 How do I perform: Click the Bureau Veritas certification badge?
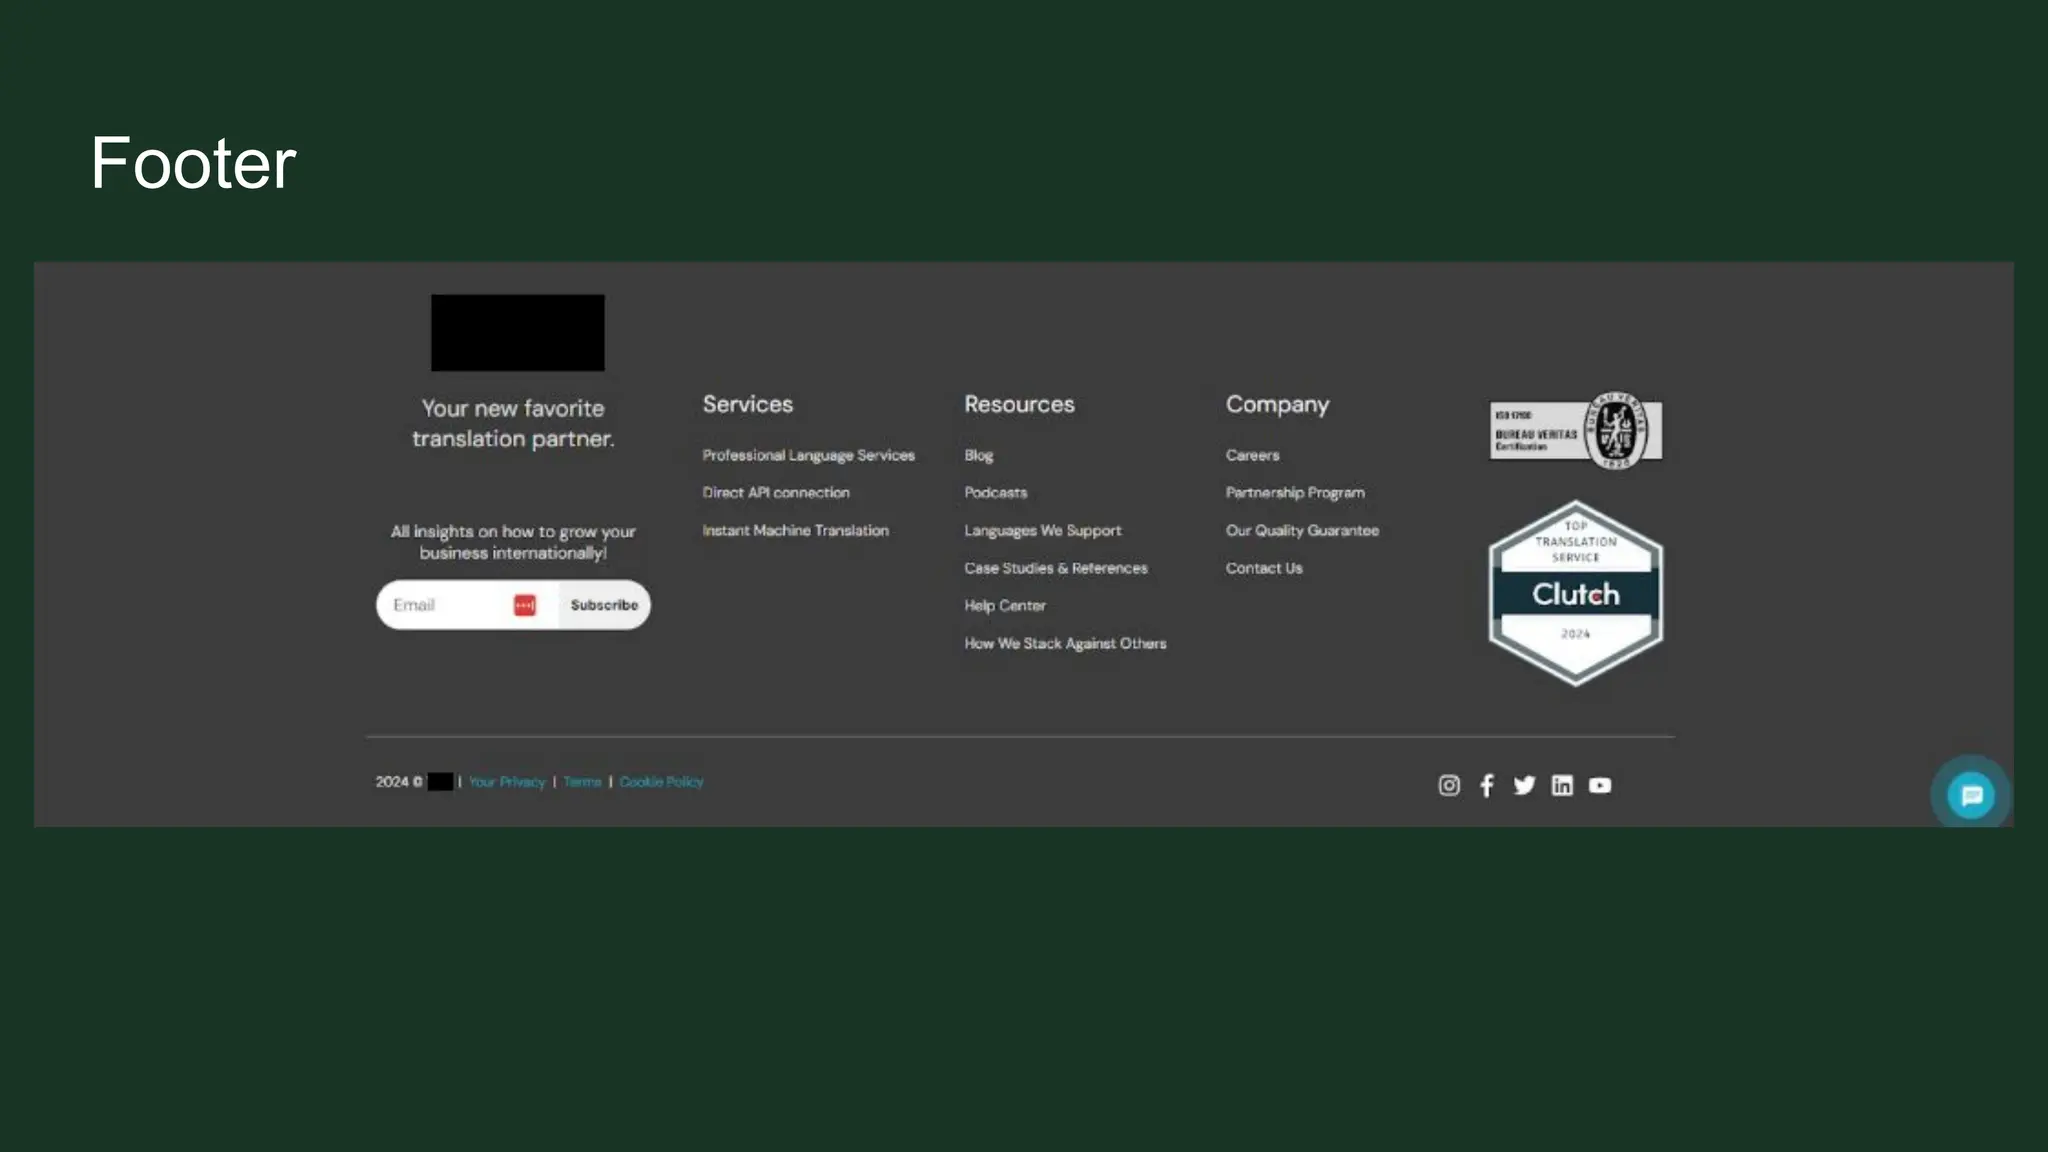pyautogui.click(x=1575, y=431)
